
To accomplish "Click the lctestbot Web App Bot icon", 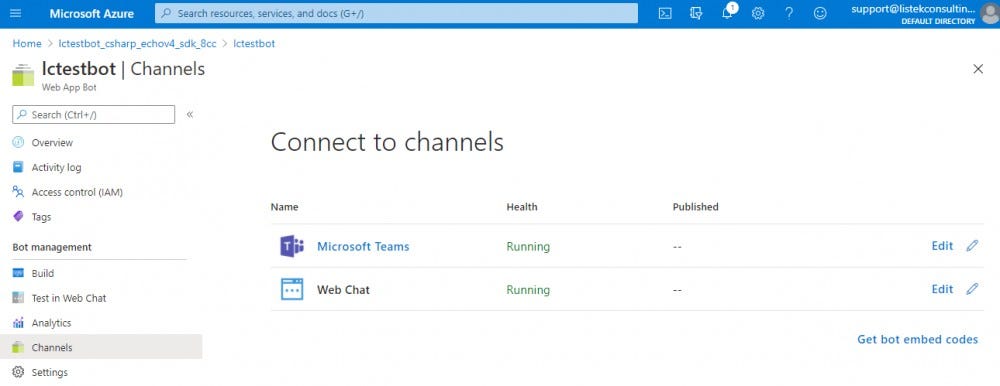I will tap(23, 75).
